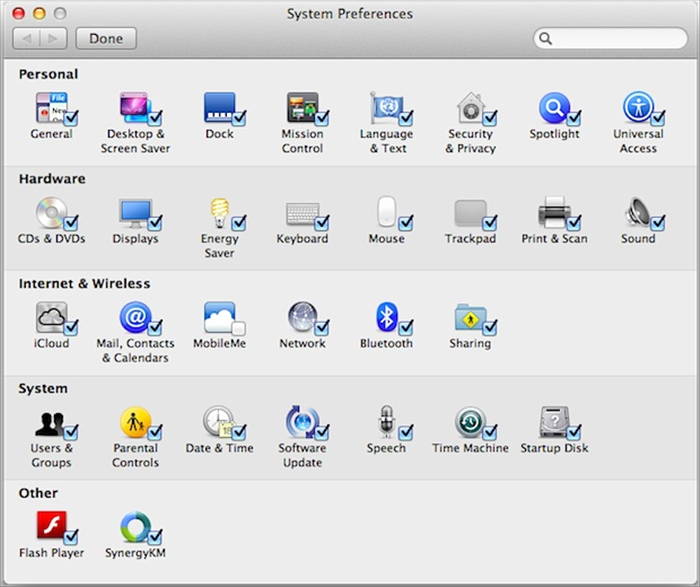Click the System section heading
Viewport: 700px width, 587px height.
[43, 388]
